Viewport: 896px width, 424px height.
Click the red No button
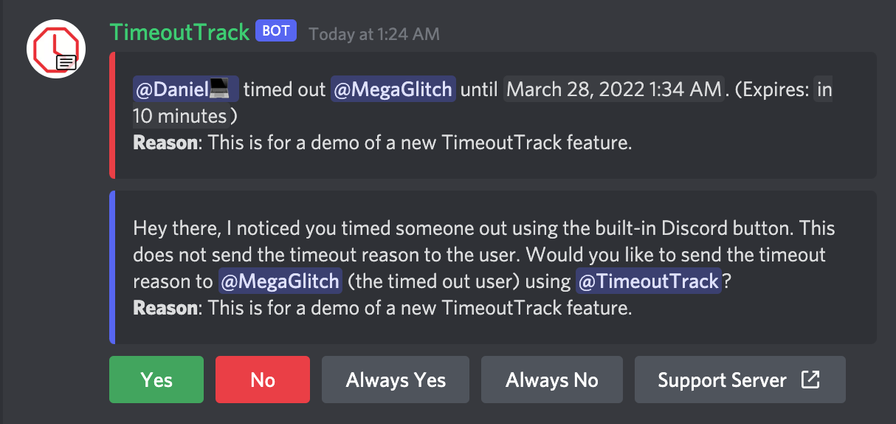[x=262, y=380]
